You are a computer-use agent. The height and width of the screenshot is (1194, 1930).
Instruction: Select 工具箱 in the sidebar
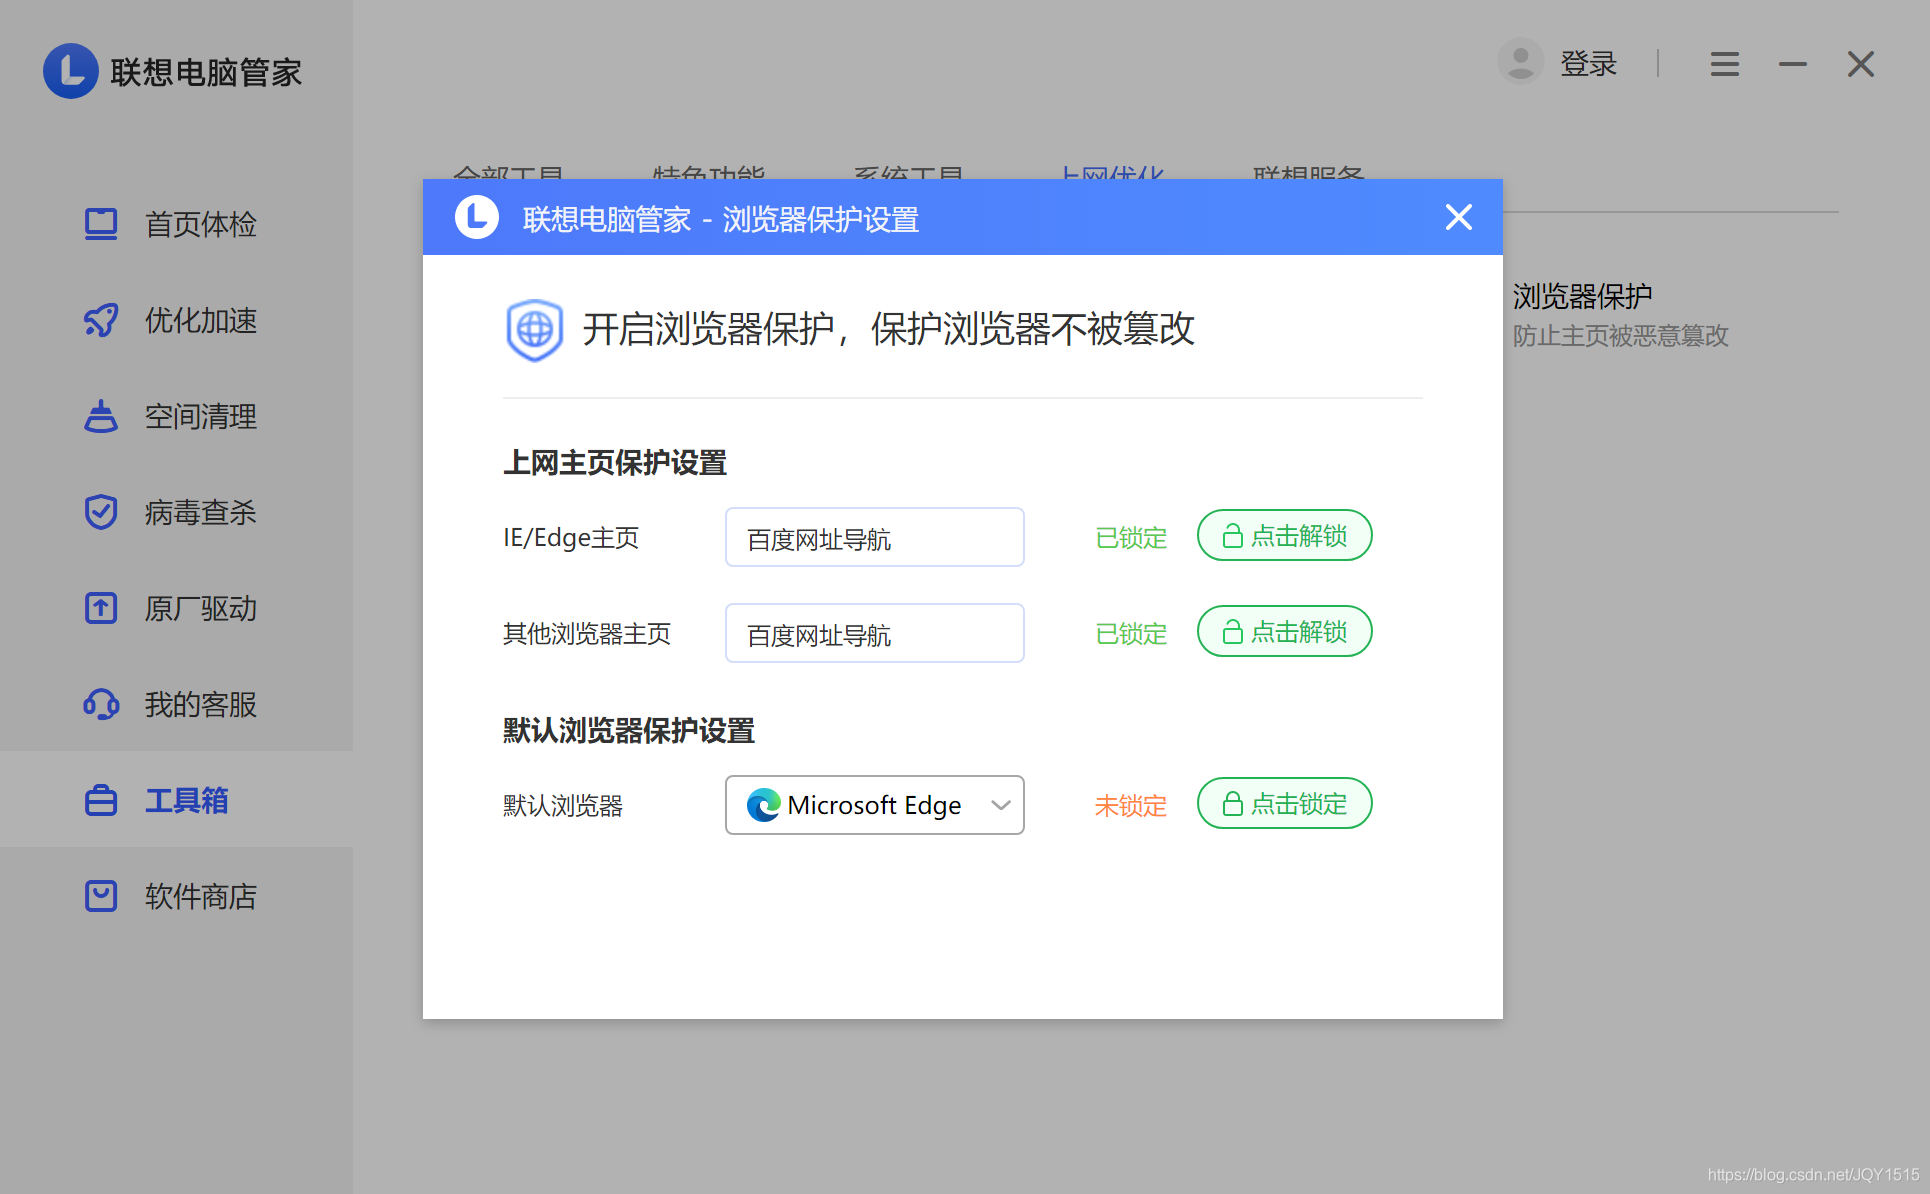click(x=176, y=800)
